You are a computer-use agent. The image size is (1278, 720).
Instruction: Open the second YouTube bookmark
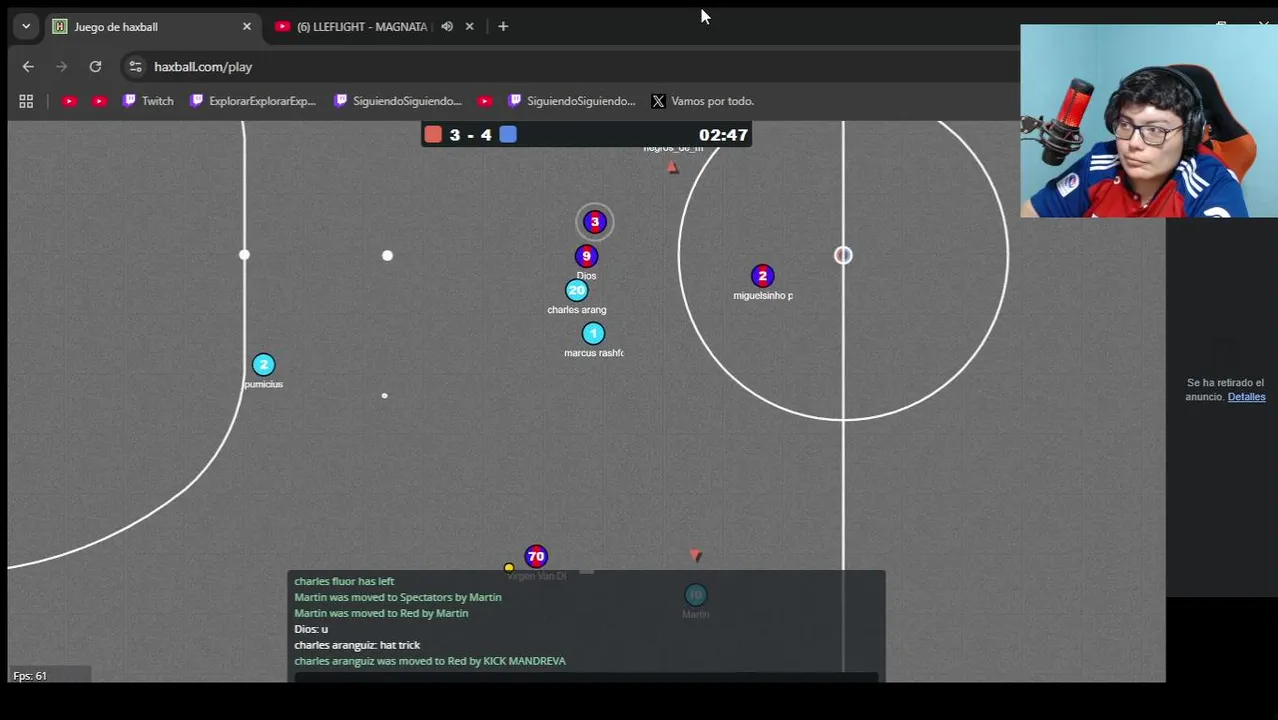pos(99,101)
